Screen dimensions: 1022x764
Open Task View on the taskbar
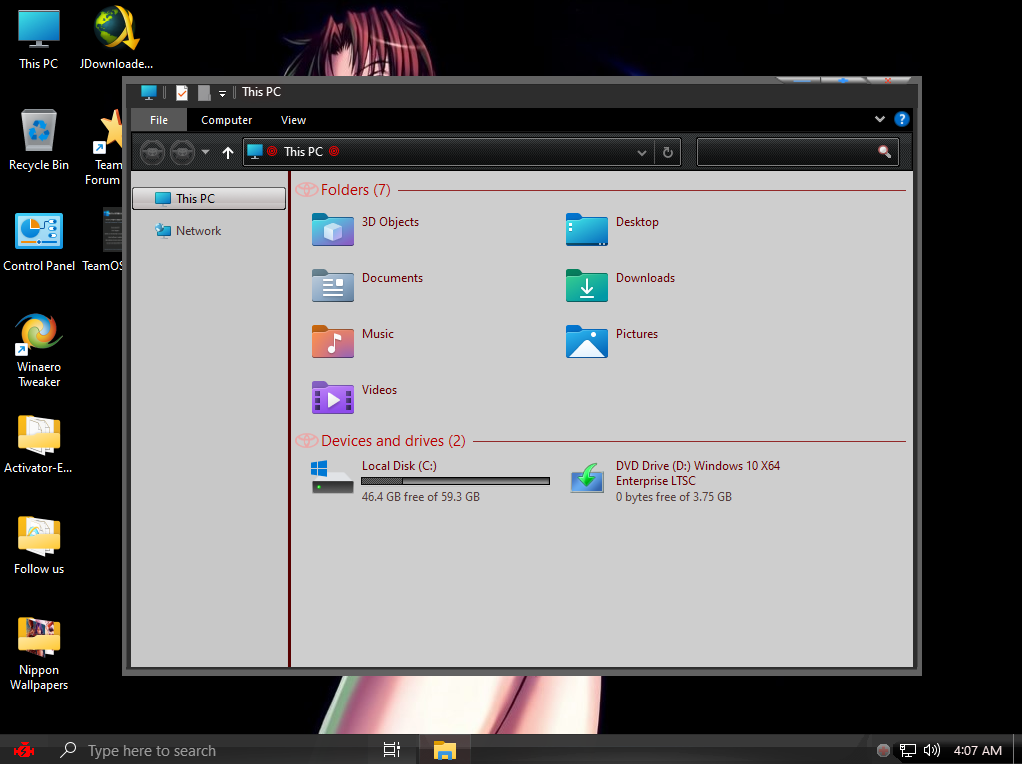(x=392, y=750)
